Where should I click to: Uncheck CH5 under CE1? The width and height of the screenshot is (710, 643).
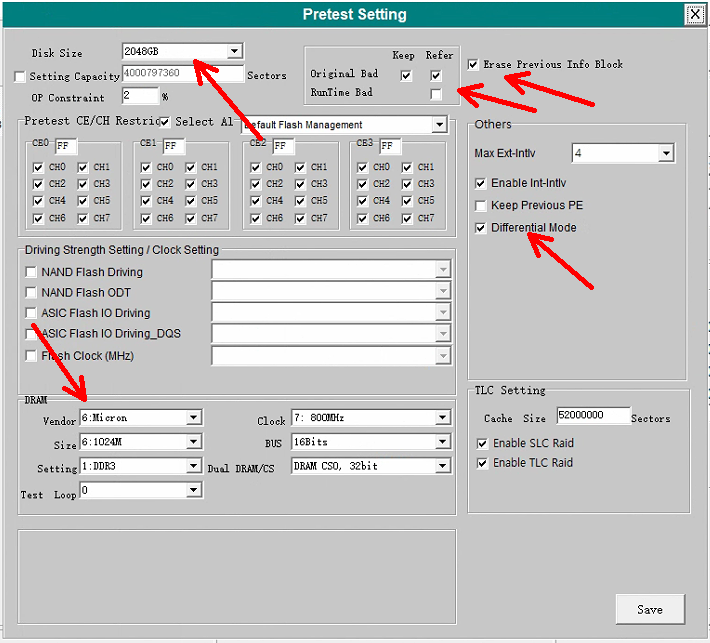[x=190, y=201]
